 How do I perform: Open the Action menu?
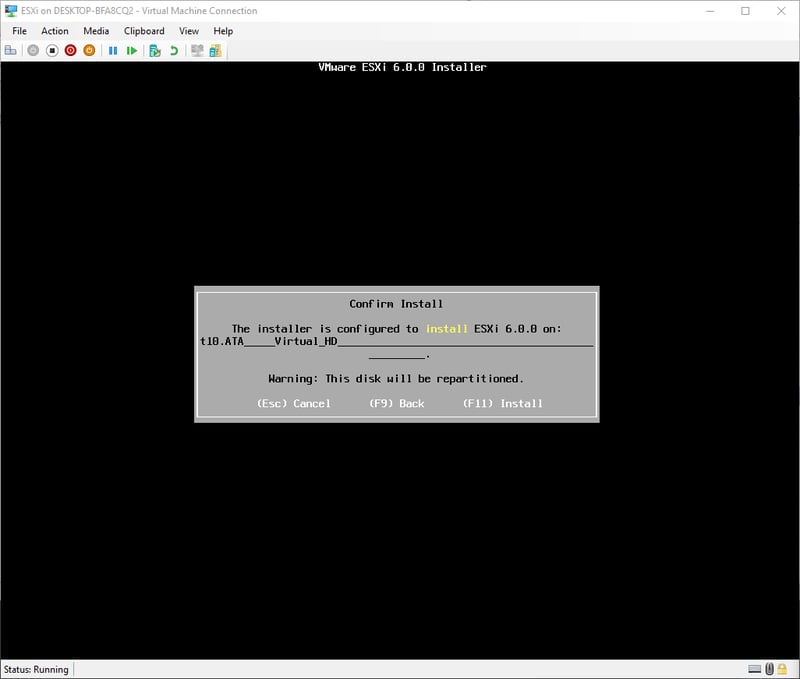[55, 31]
